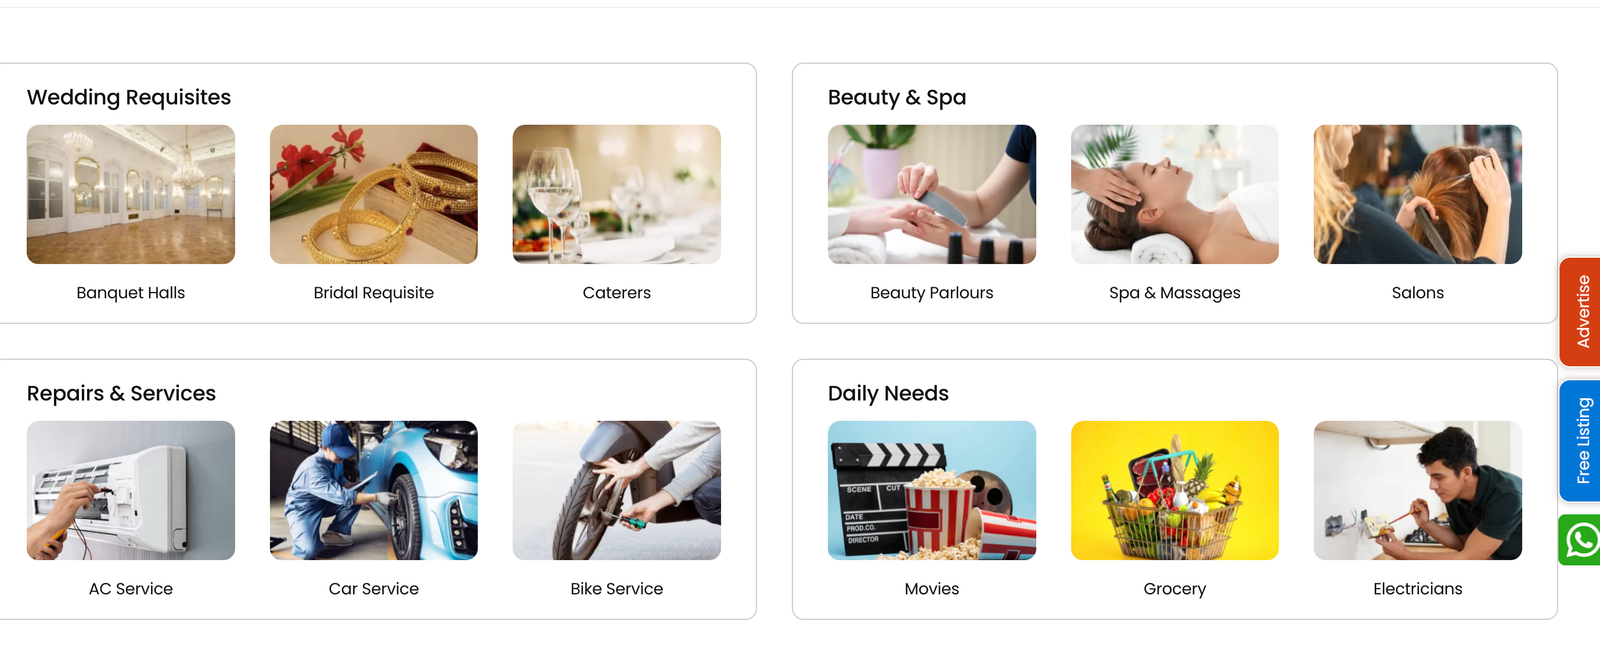Open the Bridal Requisite image
Viewport: 1600px width, 650px height.
374,194
